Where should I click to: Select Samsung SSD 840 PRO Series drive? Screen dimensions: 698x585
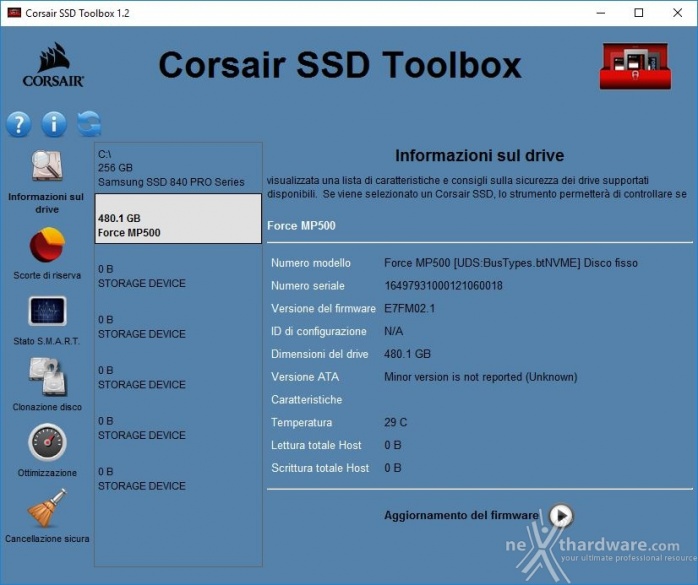pos(178,168)
